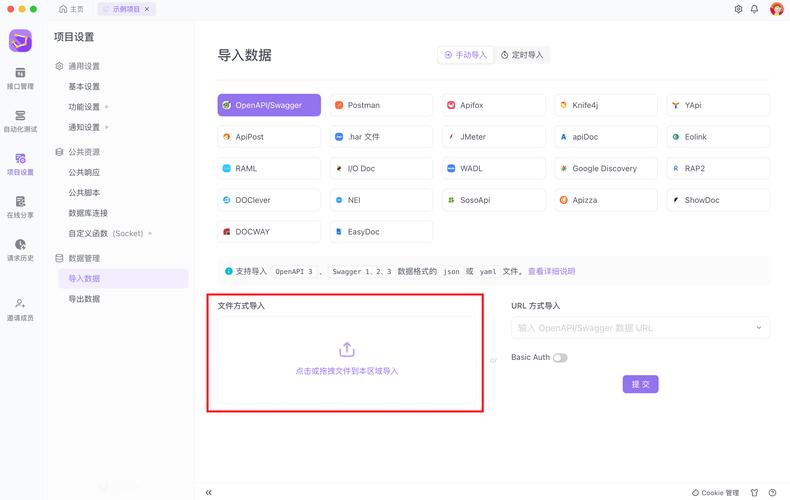Choose the OpenAPI/Swagger import format
The image size is (790, 500).
click(269, 105)
